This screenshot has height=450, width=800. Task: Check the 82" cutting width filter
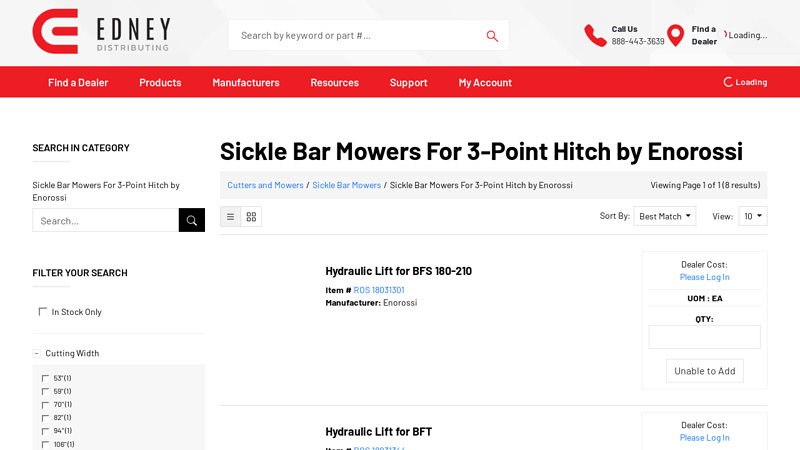pos(45,418)
